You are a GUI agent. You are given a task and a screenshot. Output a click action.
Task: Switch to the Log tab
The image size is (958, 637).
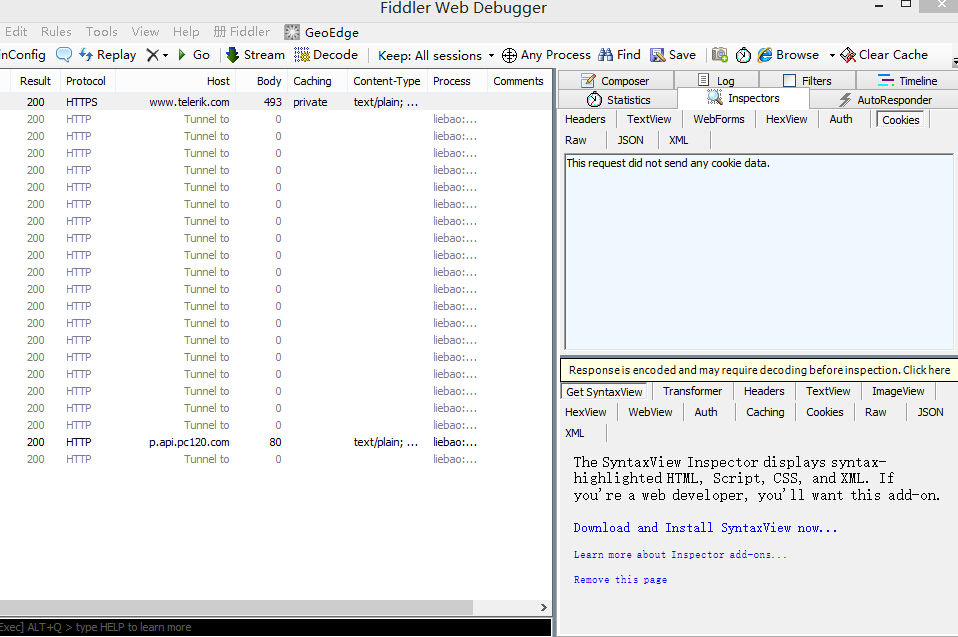(716, 81)
